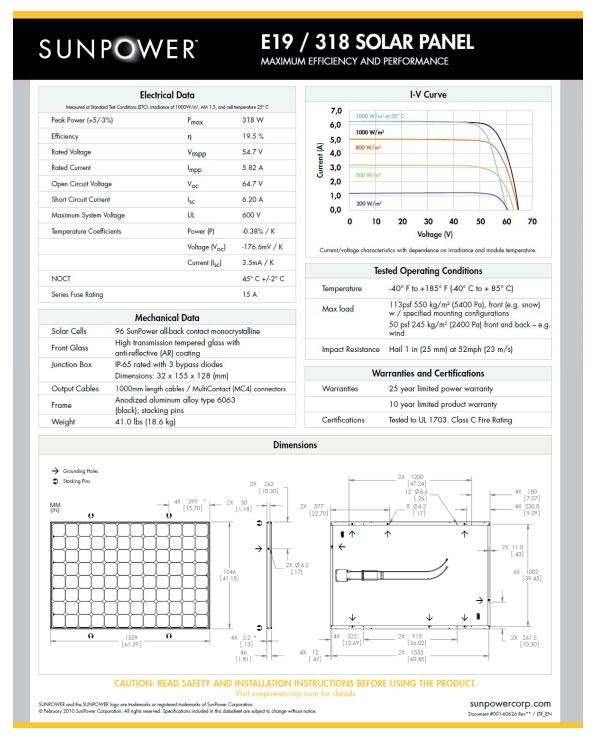
Task: Click the 'Front Glass' row label
Action: tap(69, 347)
